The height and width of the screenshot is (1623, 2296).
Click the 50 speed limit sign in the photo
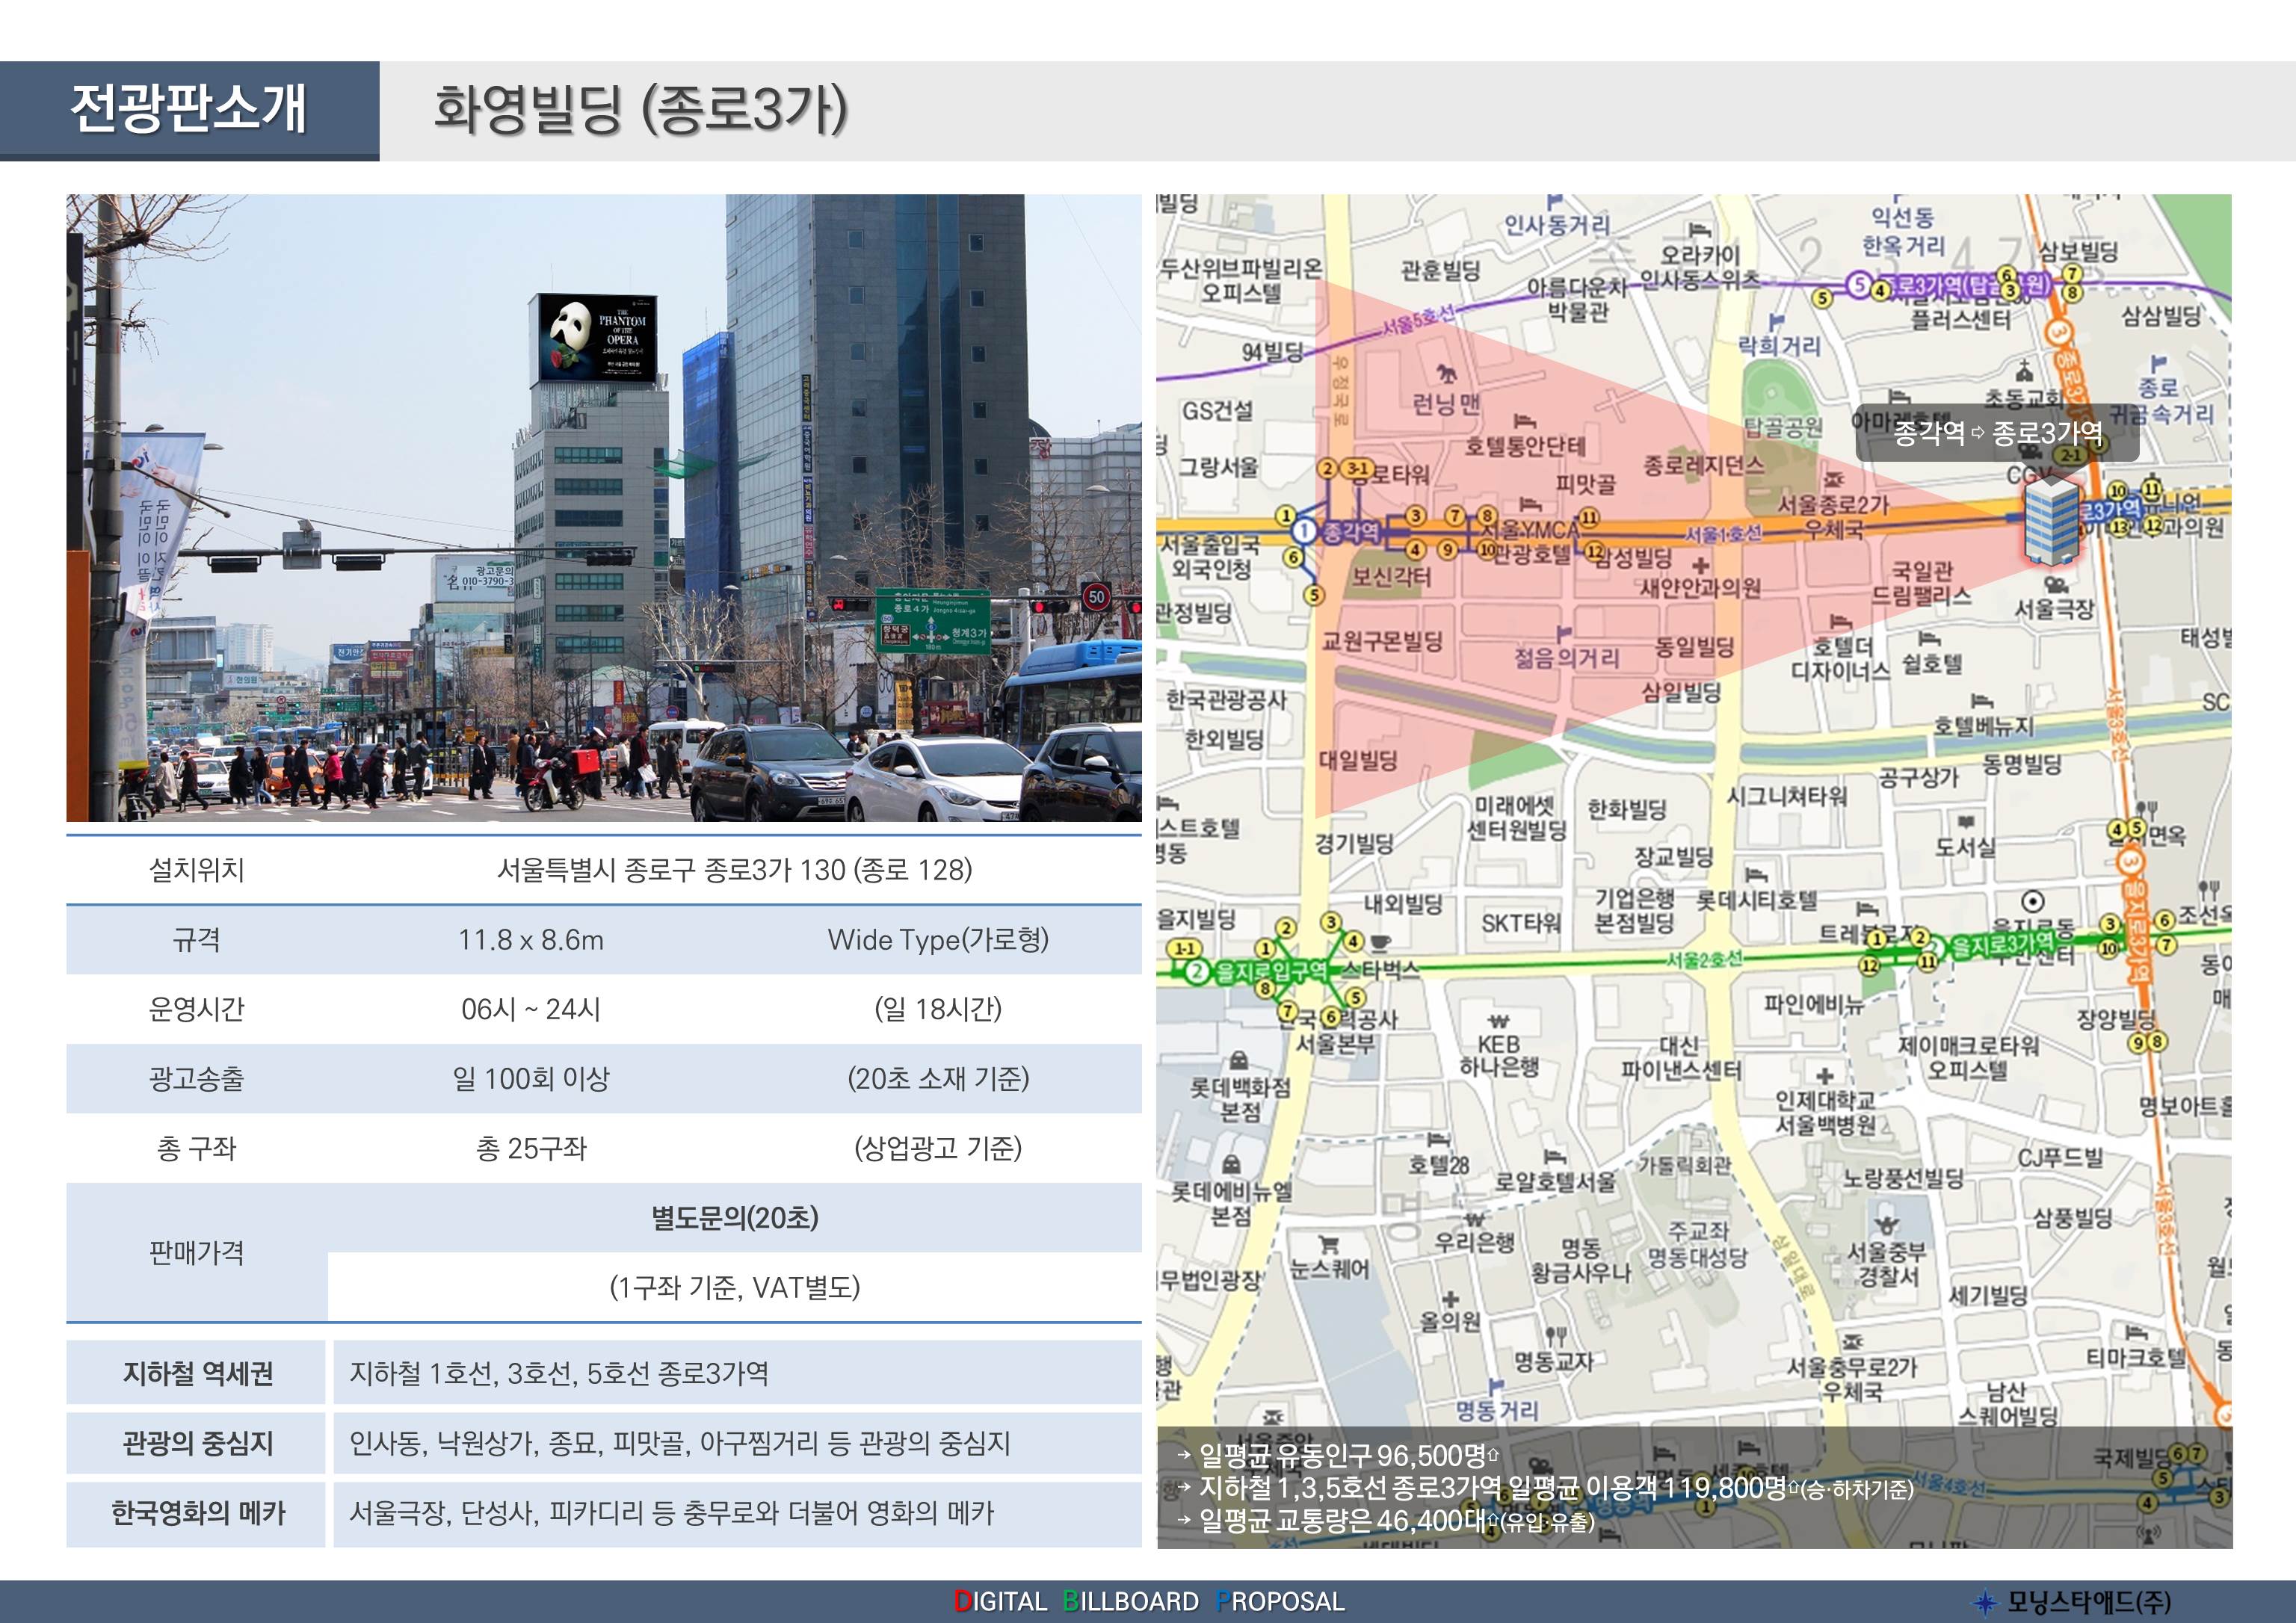(x=1097, y=597)
